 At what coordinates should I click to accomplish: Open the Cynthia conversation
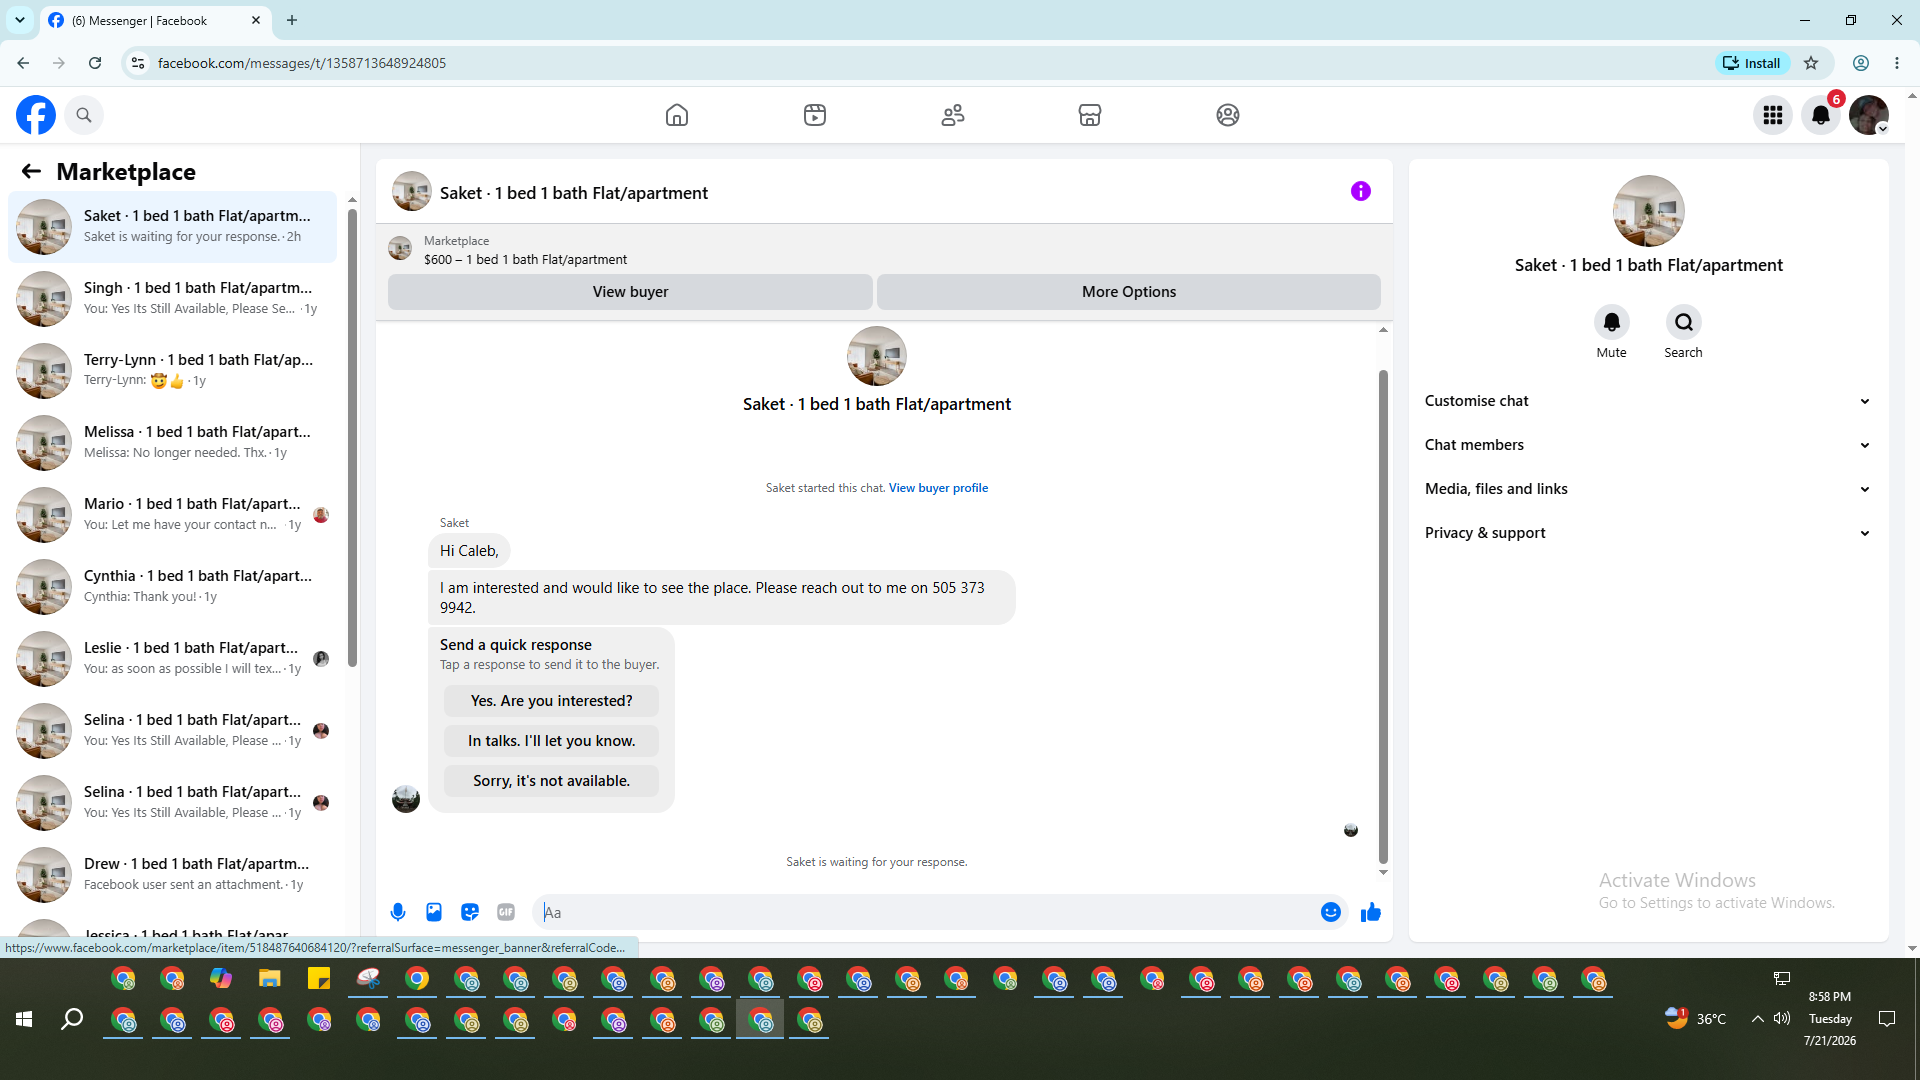[172, 587]
